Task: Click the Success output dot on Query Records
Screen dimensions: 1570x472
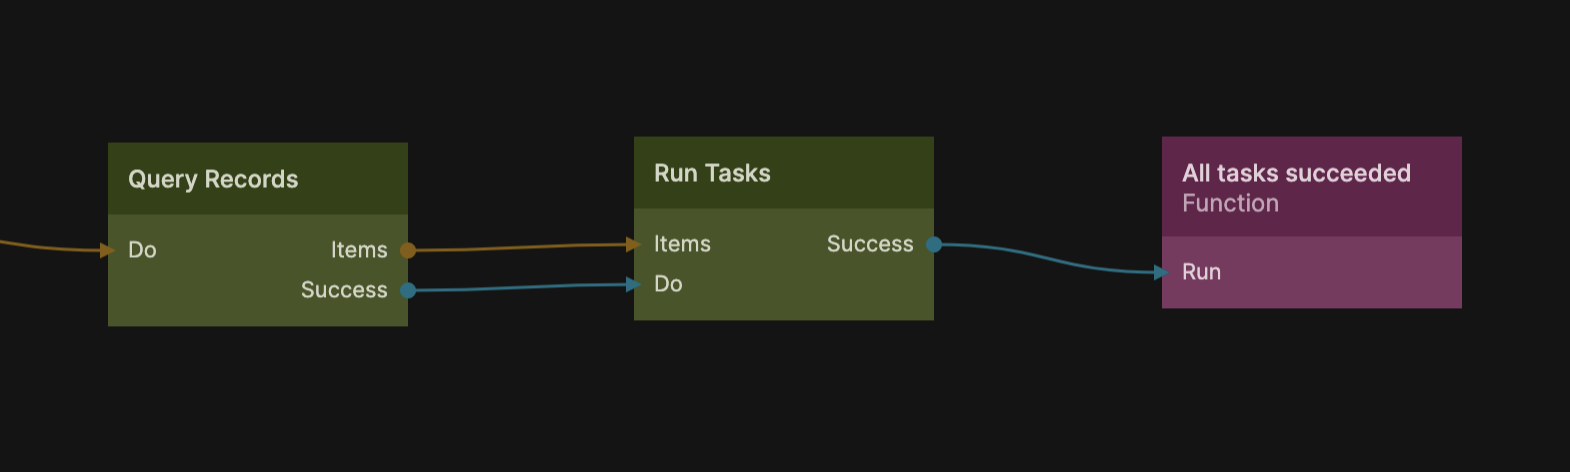Action: click(x=407, y=290)
